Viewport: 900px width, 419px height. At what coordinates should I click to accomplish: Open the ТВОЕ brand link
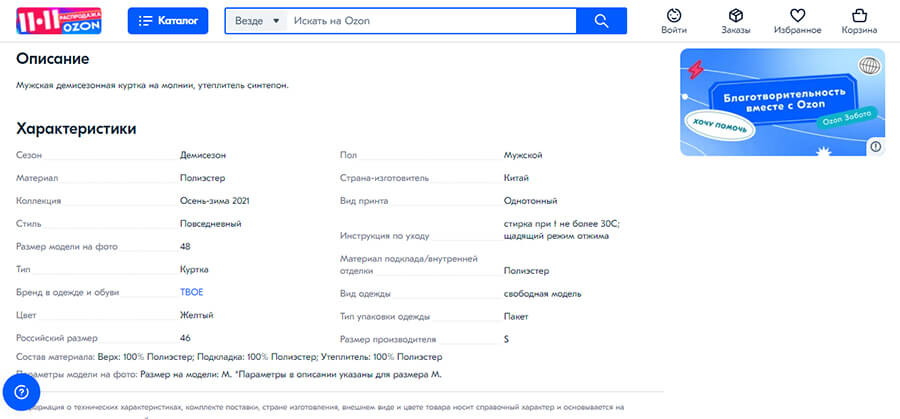[192, 292]
